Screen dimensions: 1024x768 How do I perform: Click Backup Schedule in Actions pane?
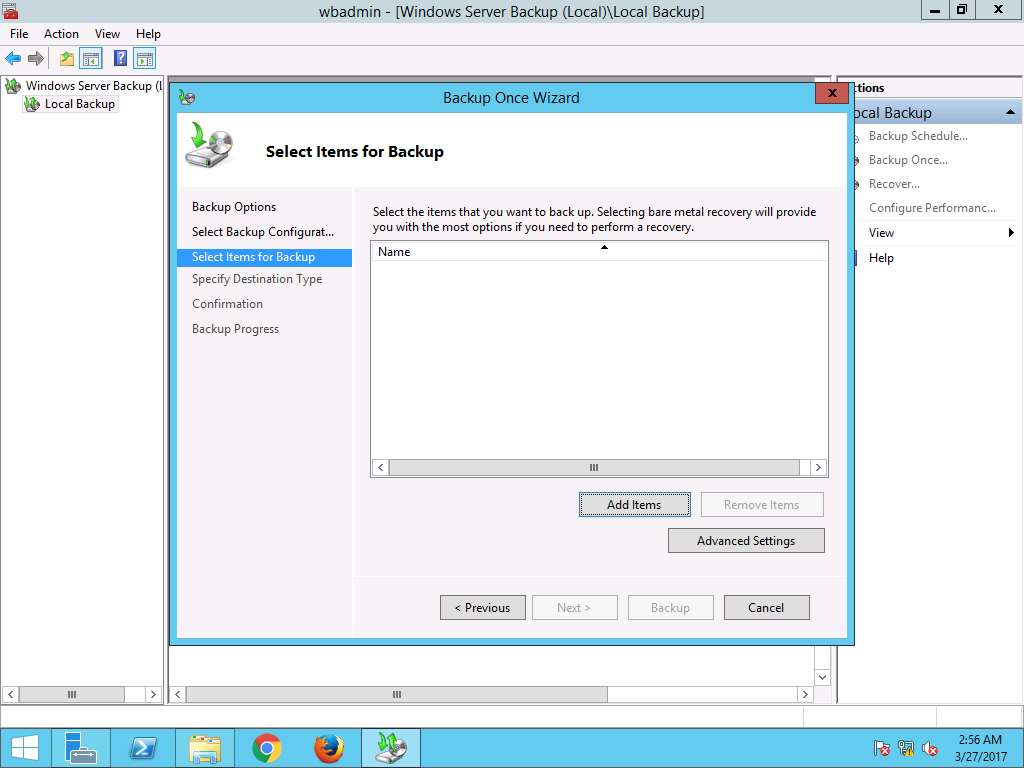(918, 136)
